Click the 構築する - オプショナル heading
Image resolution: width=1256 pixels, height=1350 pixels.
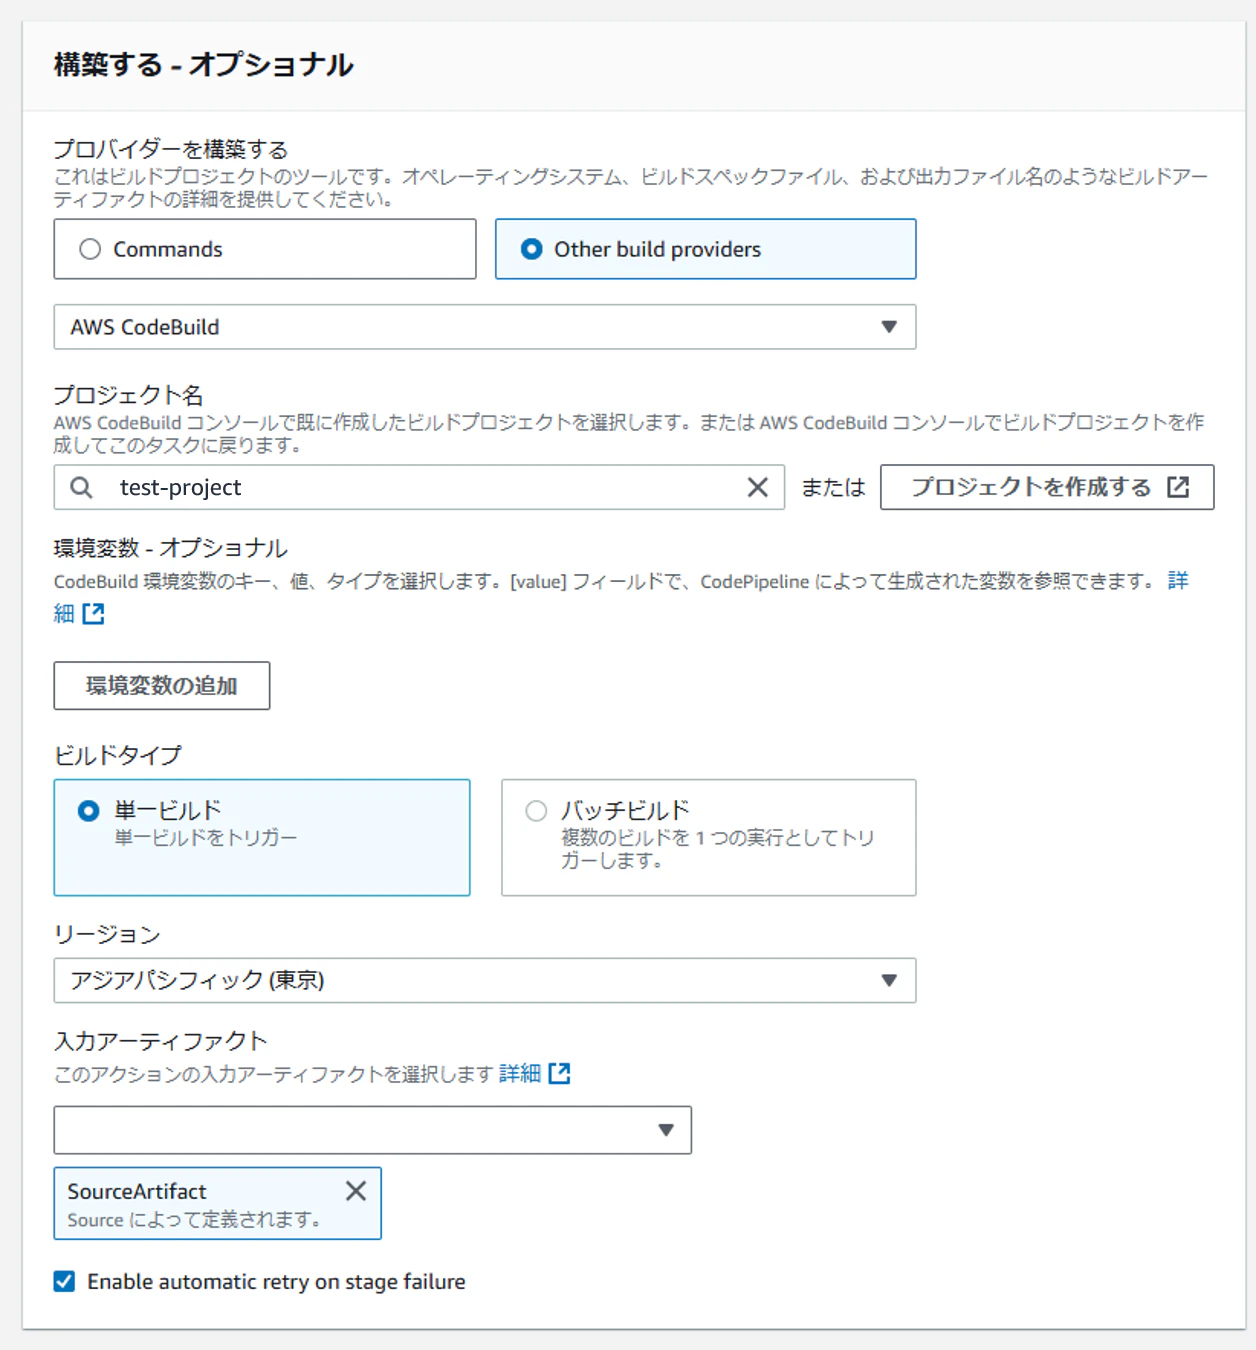coord(203,65)
